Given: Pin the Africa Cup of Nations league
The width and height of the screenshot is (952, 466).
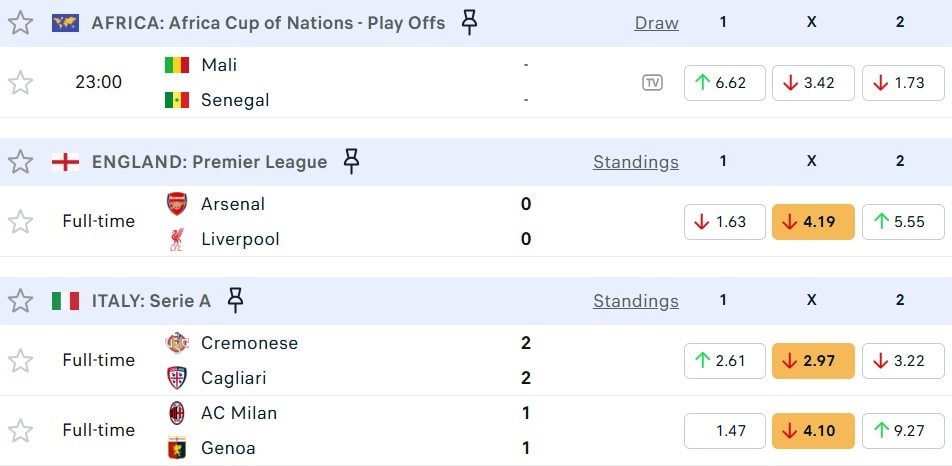Looking at the screenshot, I should click(x=469, y=22).
